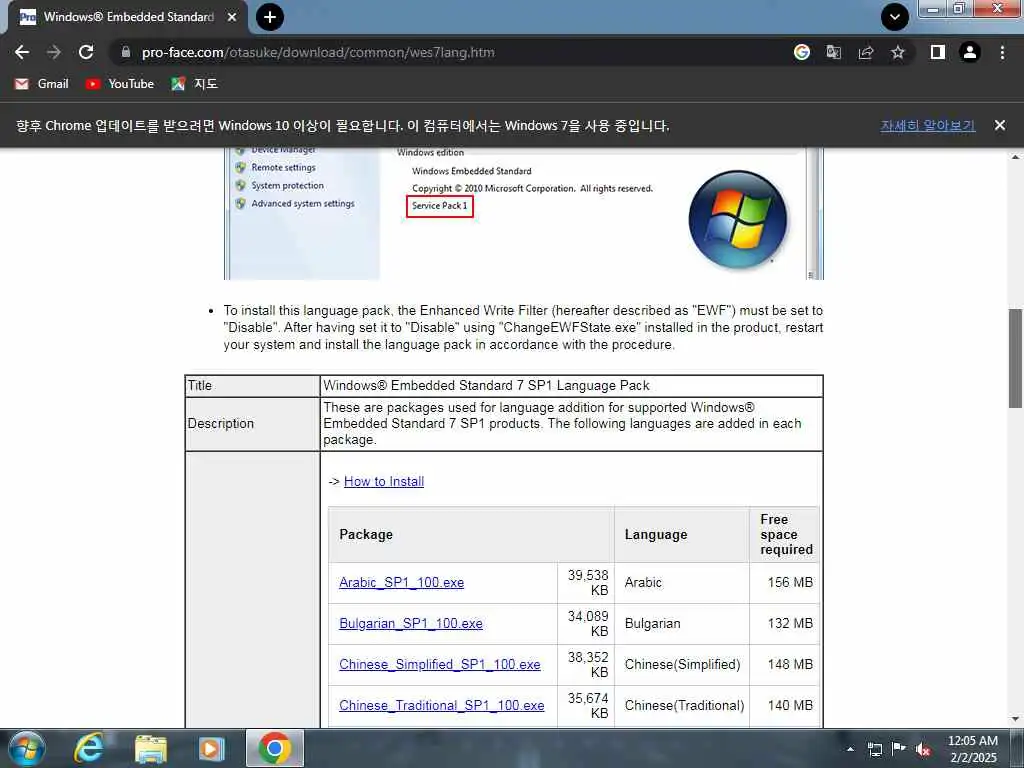The image size is (1024, 768).
Task: Go back to the previous page
Action: (22, 52)
